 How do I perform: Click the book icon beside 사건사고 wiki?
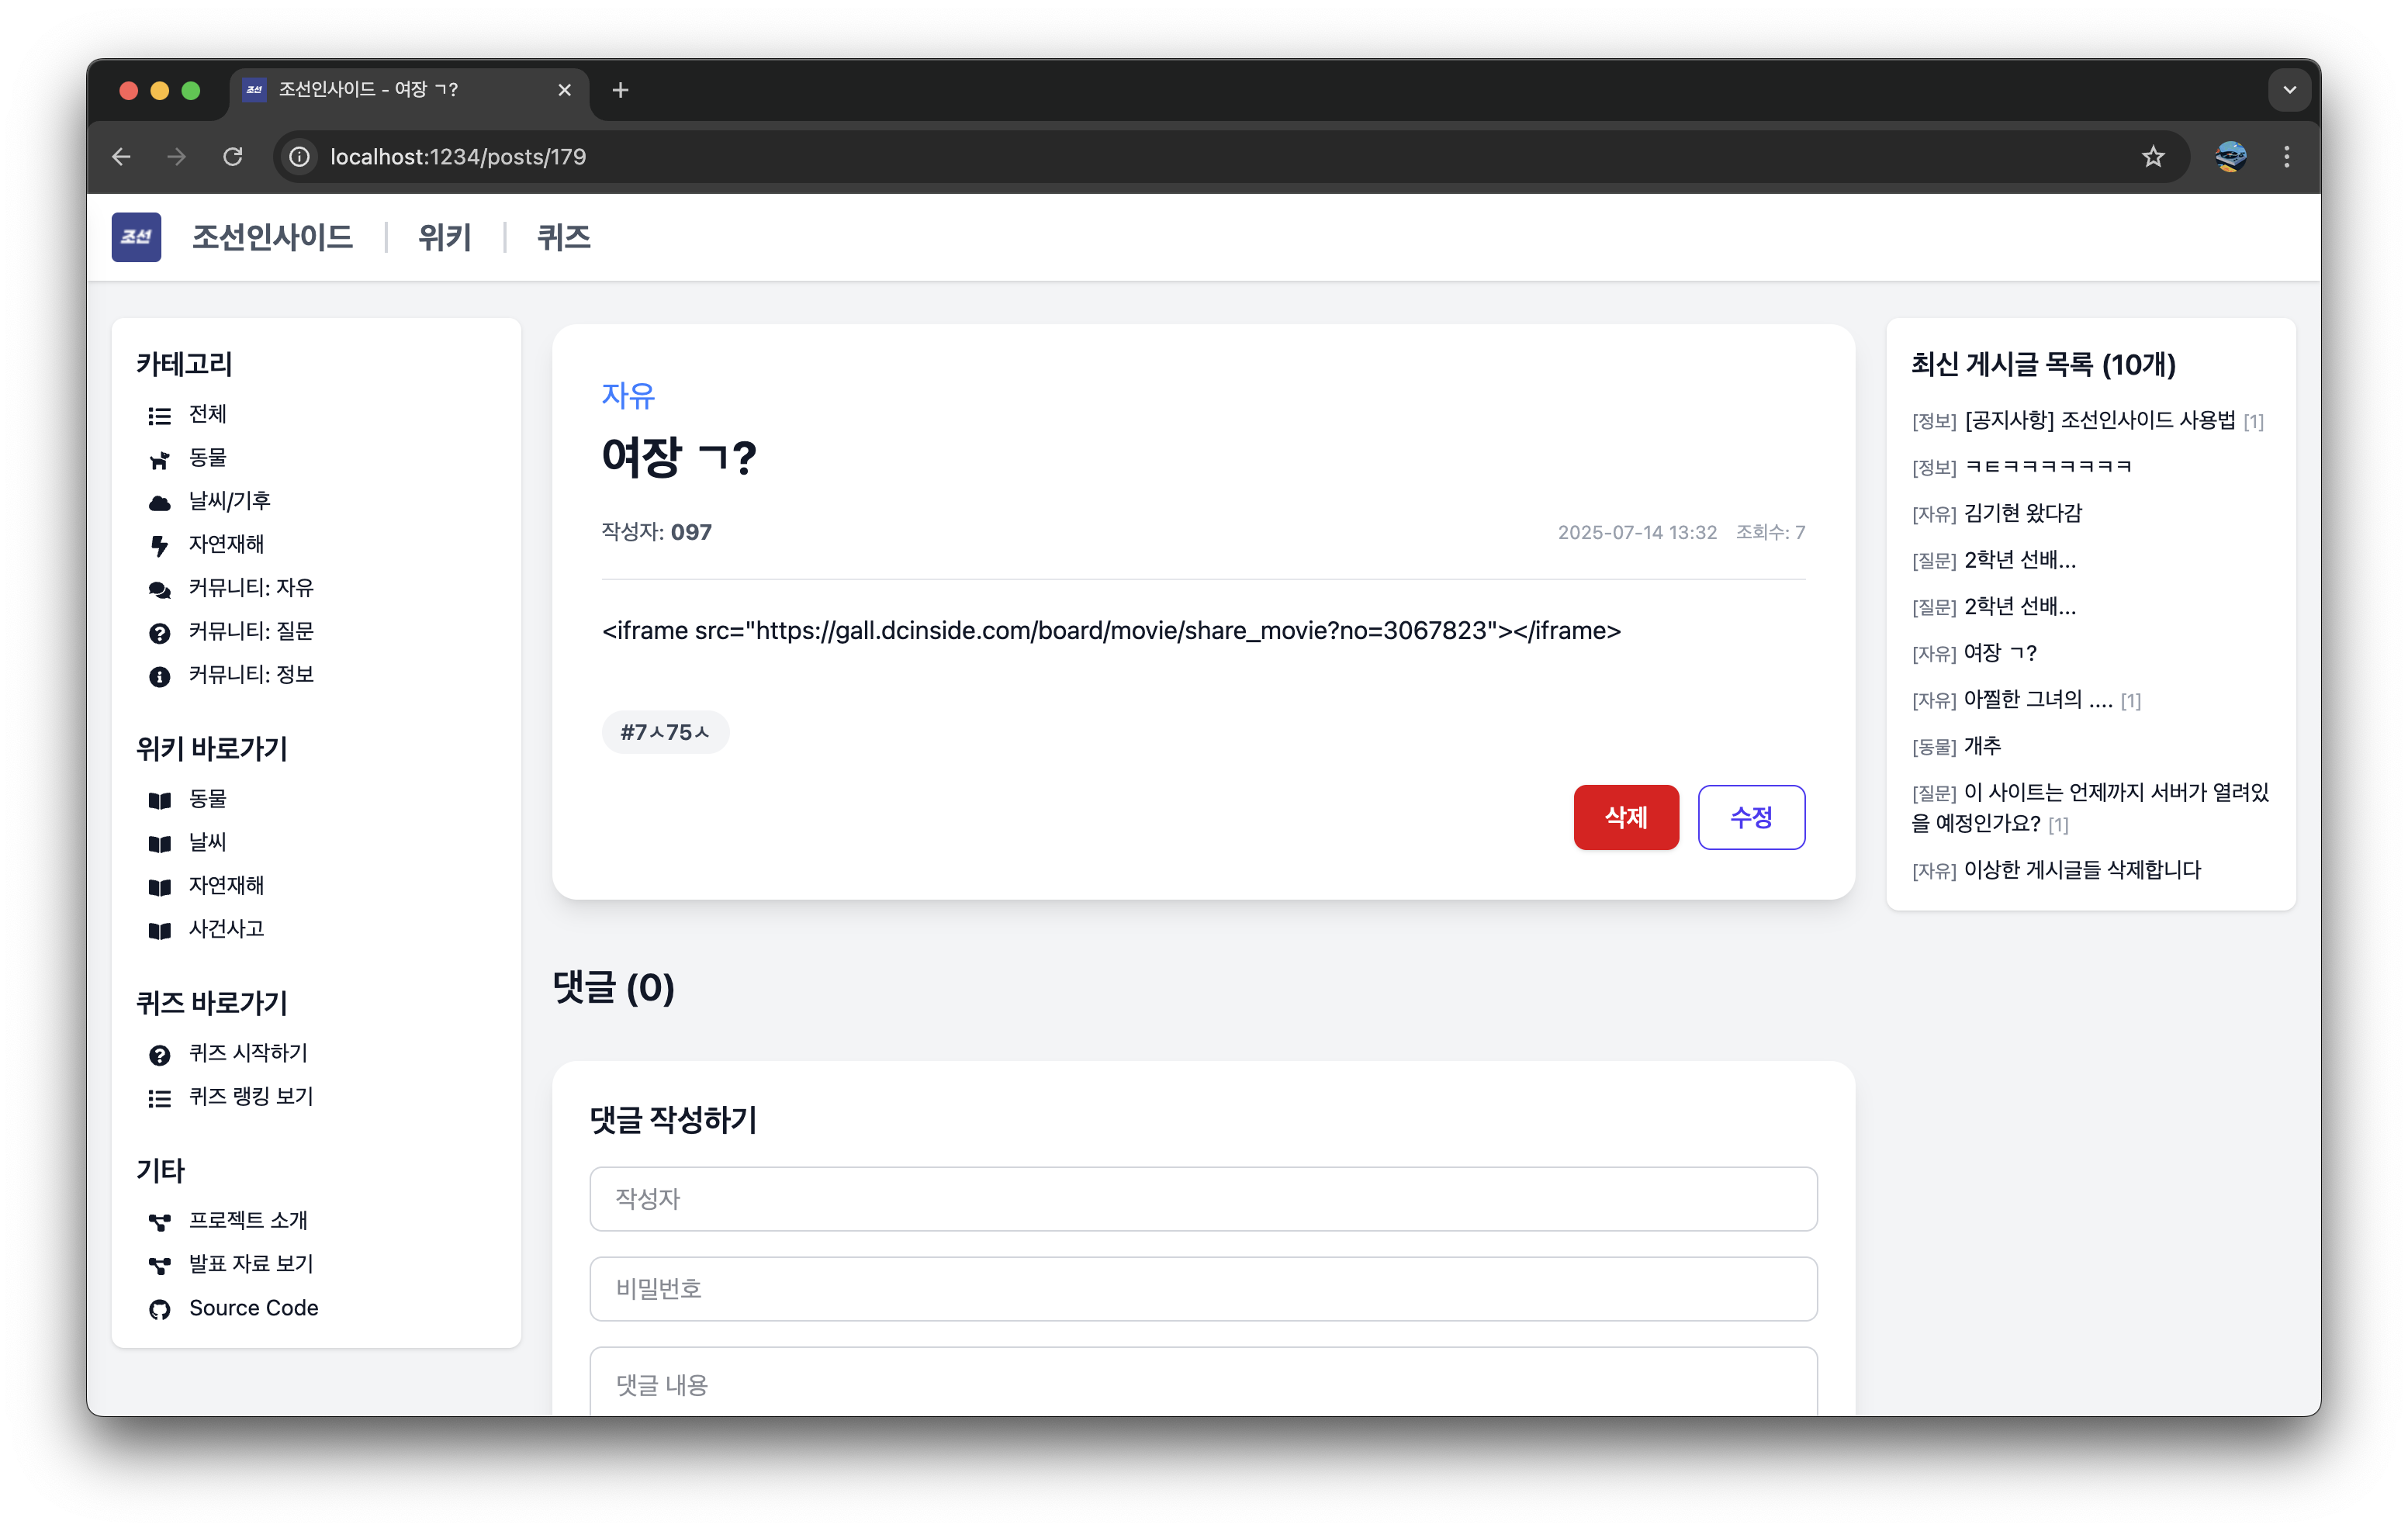point(159,930)
